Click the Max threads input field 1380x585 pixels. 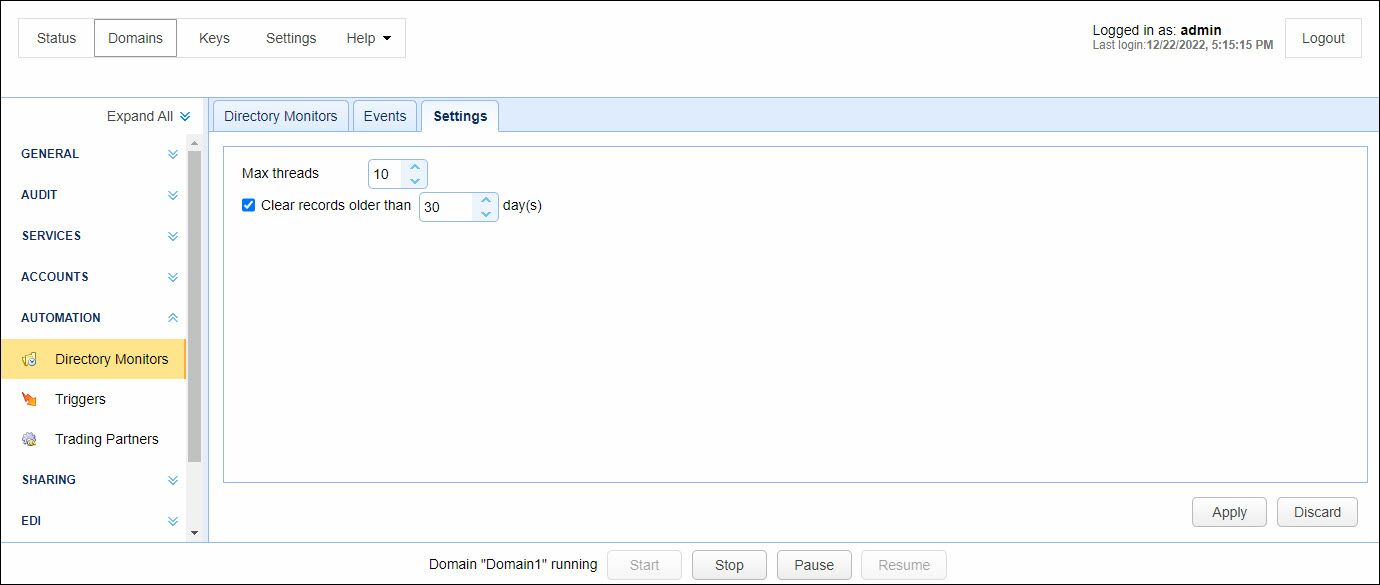[x=386, y=174]
